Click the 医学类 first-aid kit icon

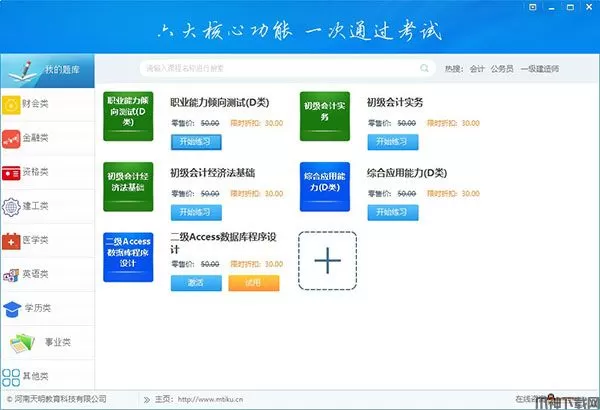pyautogui.click(x=11, y=241)
